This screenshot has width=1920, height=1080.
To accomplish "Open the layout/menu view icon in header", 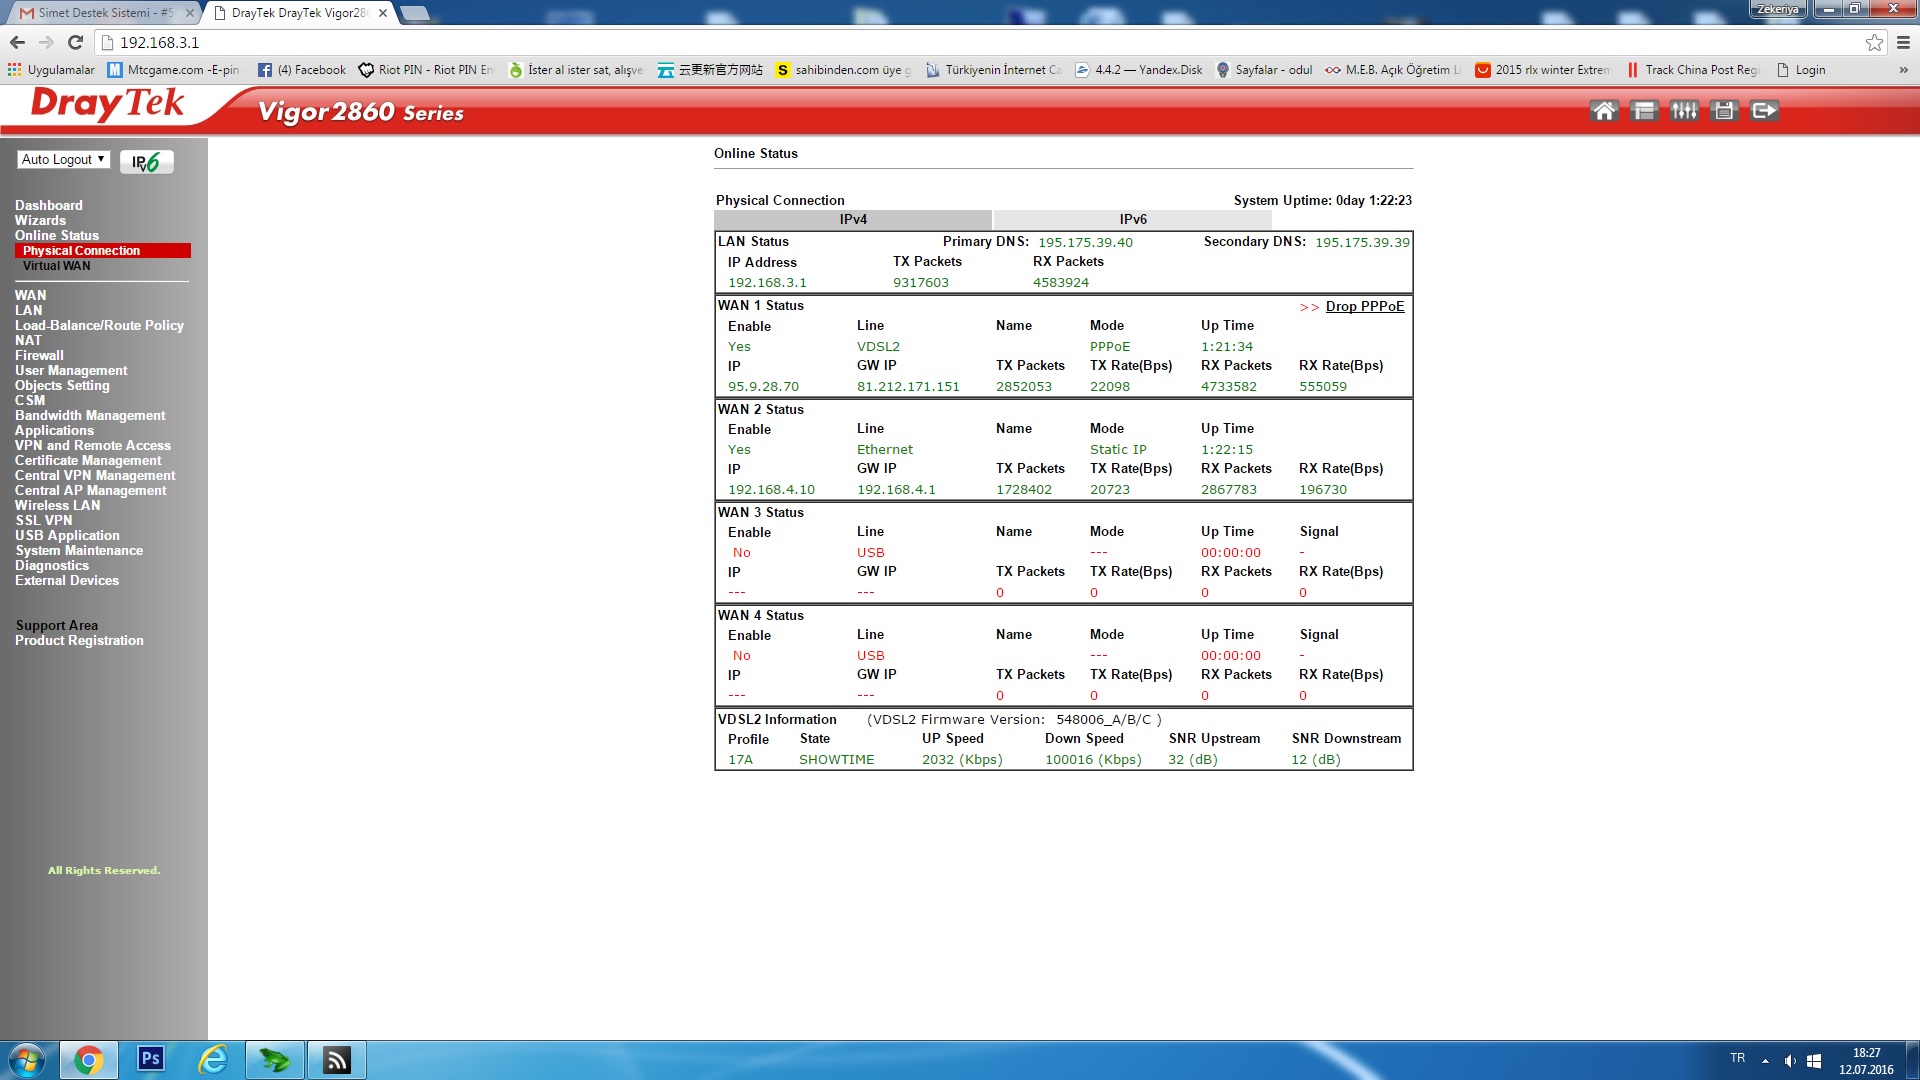I will tap(1644, 111).
